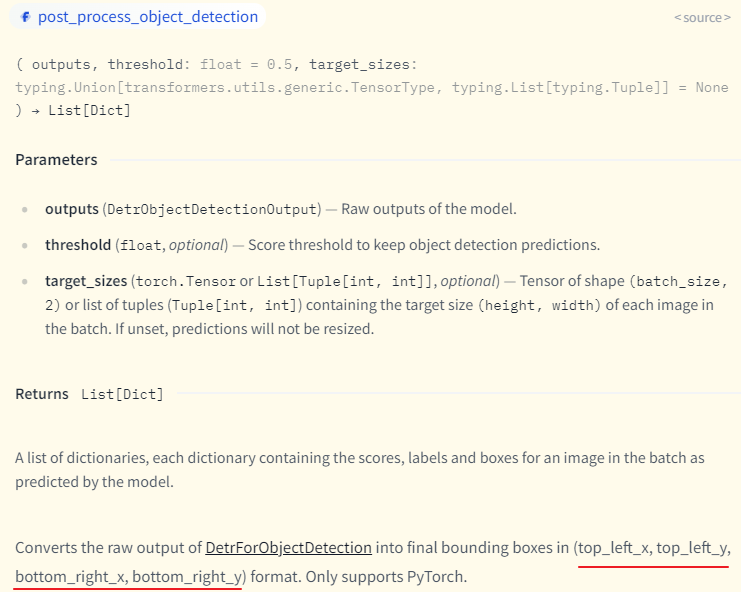Click the '→ List[Dict]' return annotation in signature
This screenshot has height=598, width=750.
point(81,111)
